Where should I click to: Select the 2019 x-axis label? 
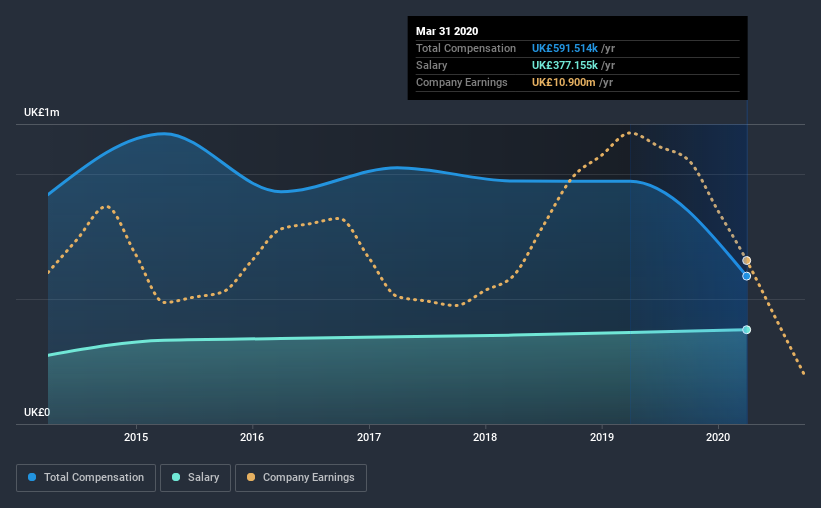coord(602,437)
